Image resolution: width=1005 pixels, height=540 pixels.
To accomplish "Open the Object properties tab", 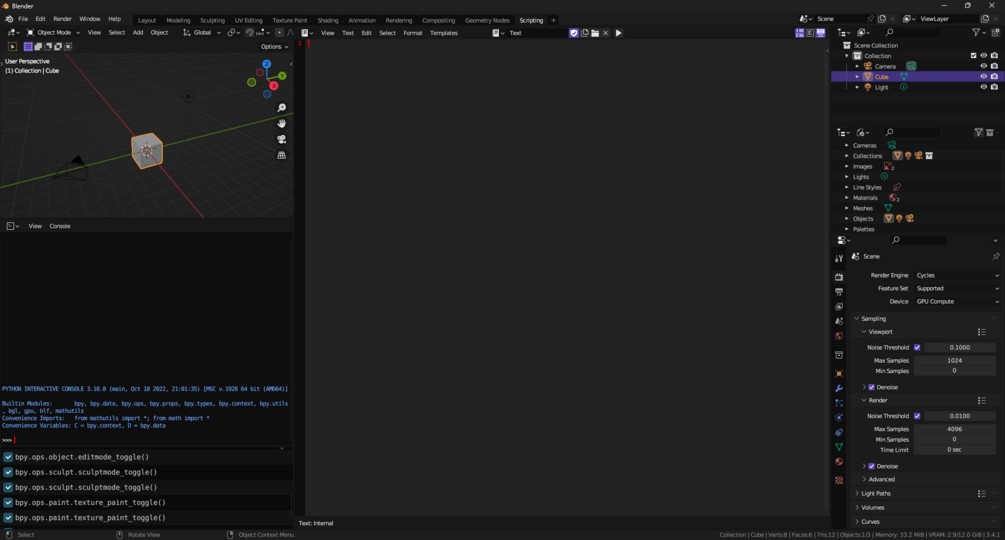I will [839, 373].
